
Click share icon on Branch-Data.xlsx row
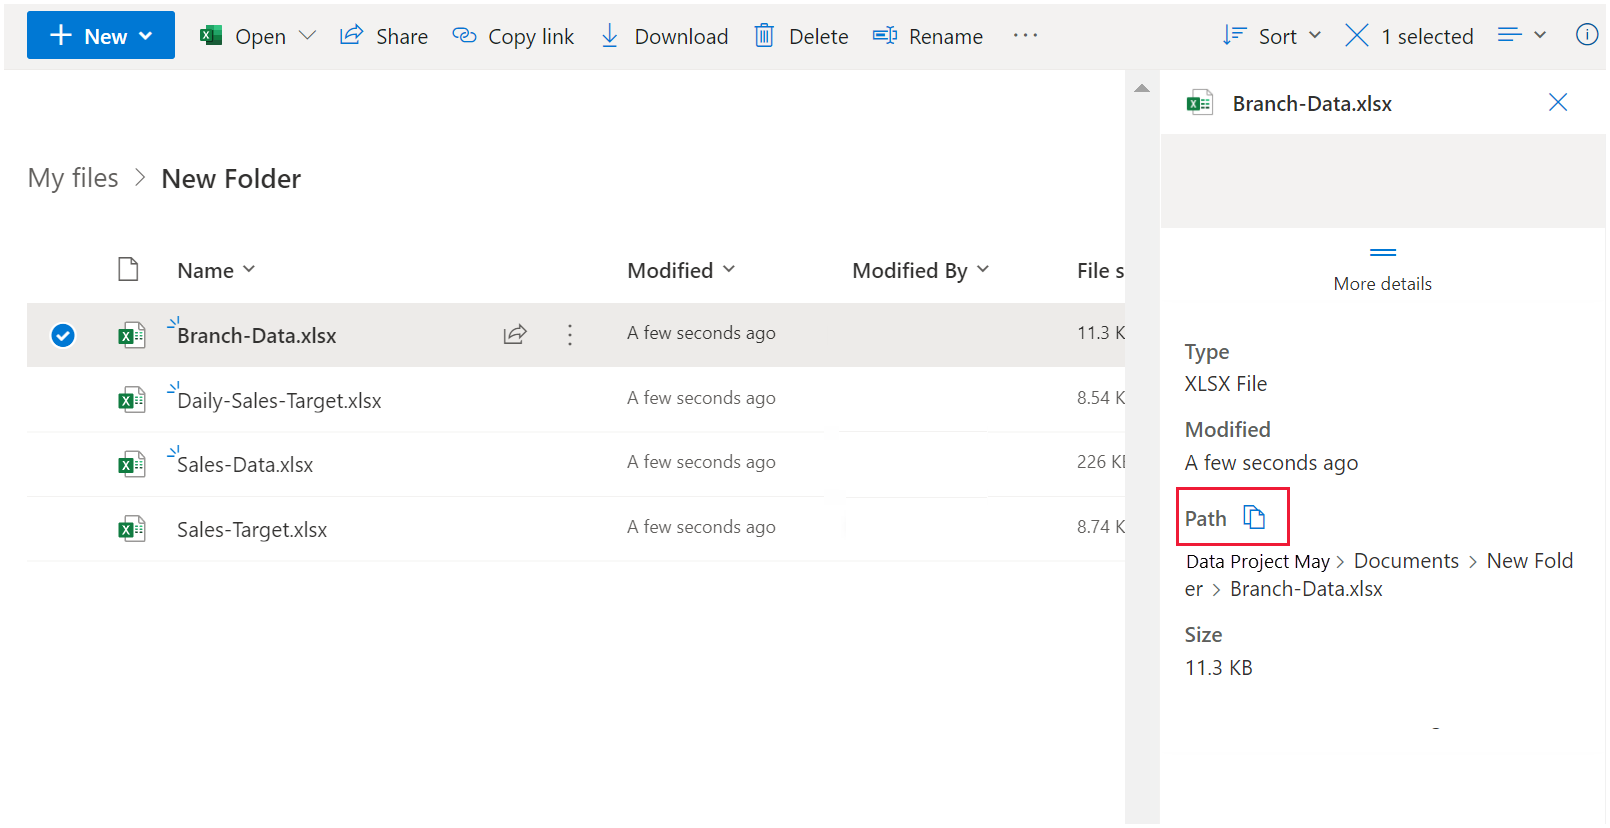(x=515, y=334)
